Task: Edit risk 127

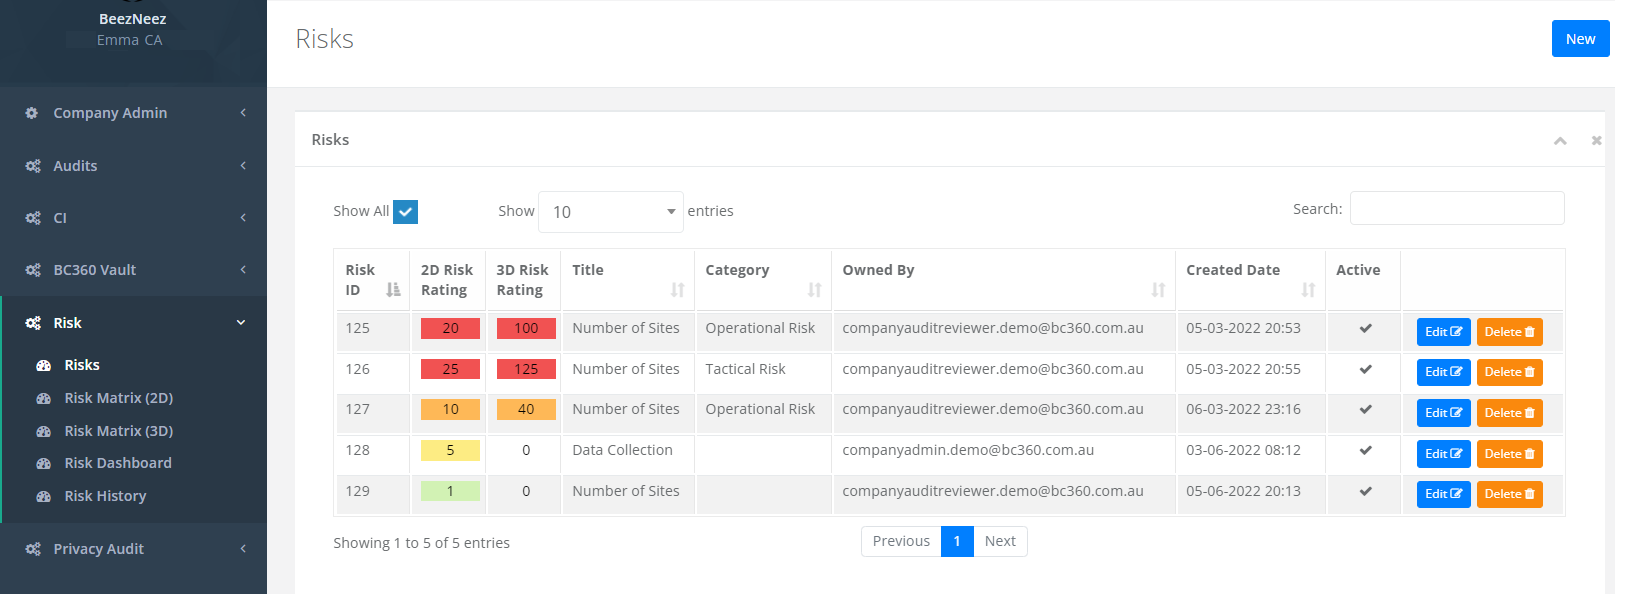Action: (x=1443, y=413)
